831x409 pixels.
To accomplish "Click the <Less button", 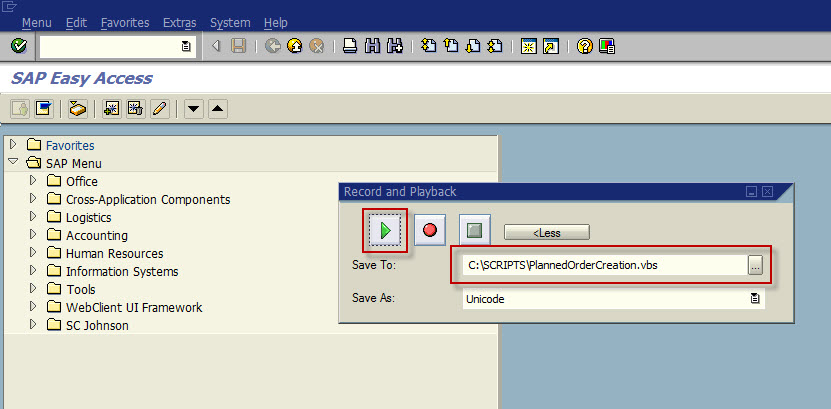I will [x=546, y=232].
